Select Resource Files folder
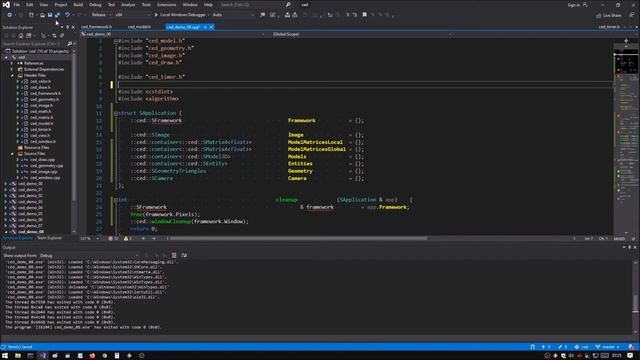The width and height of the screenshot is (640, 360). [x=36, y=148]
